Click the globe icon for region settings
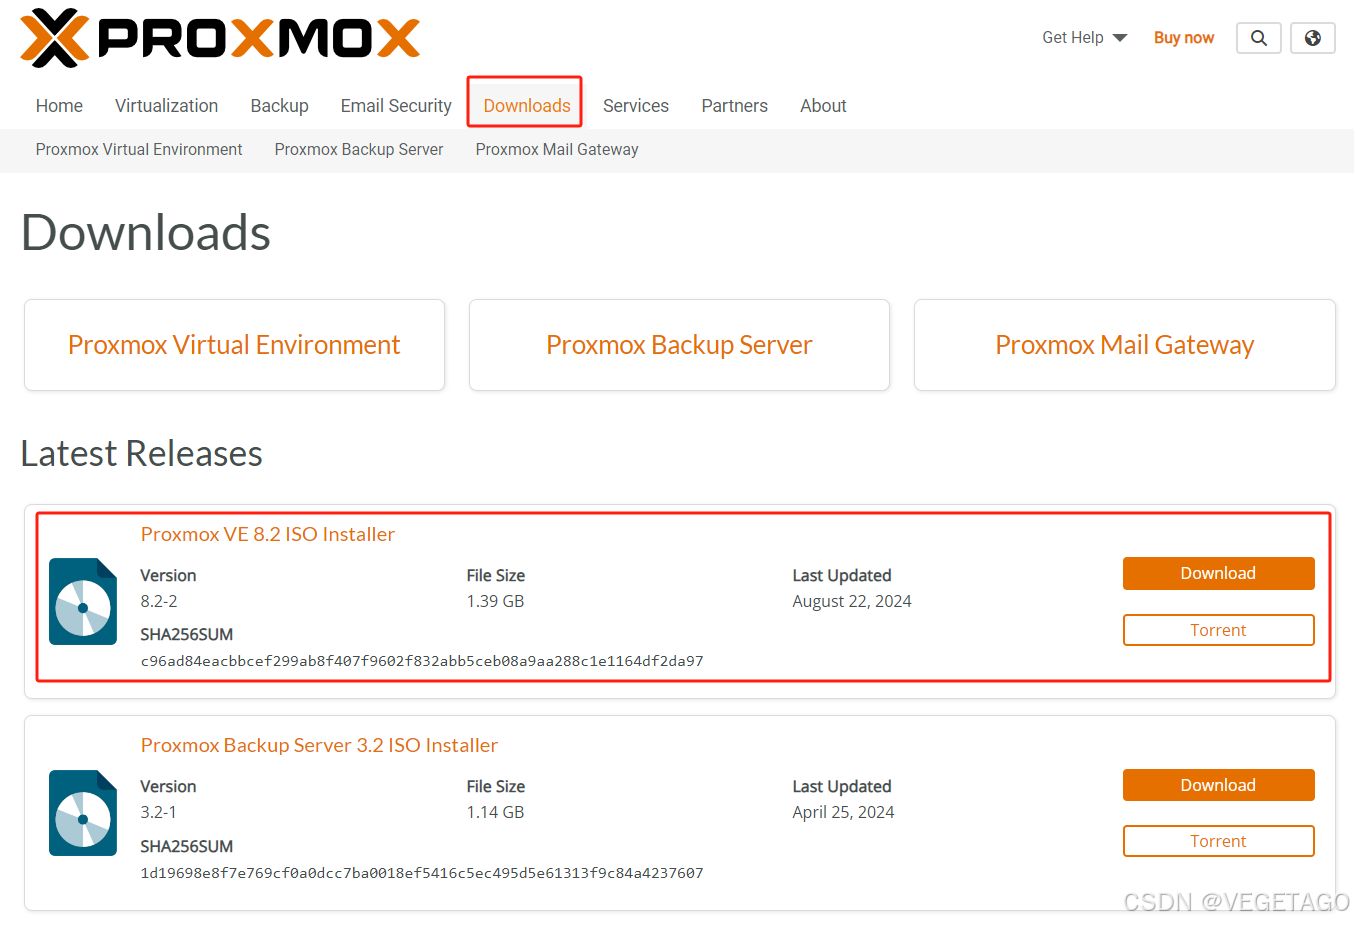 pyautogui.click(x=1312, y=37)
